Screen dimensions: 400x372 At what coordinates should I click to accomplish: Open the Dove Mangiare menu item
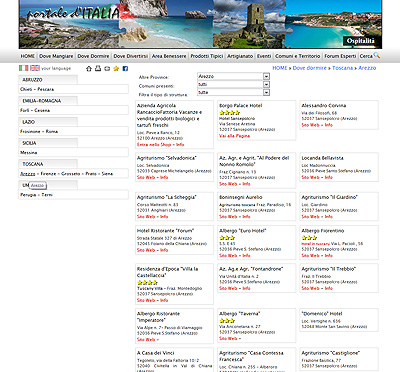56,56
